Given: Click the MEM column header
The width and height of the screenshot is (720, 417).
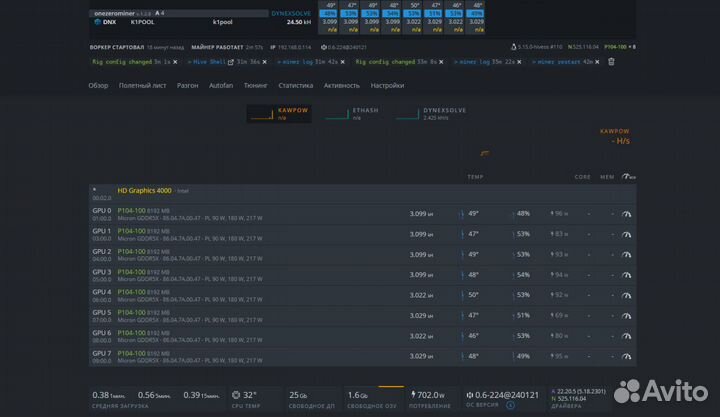Looking at the screenshot, I should point(607,177).
